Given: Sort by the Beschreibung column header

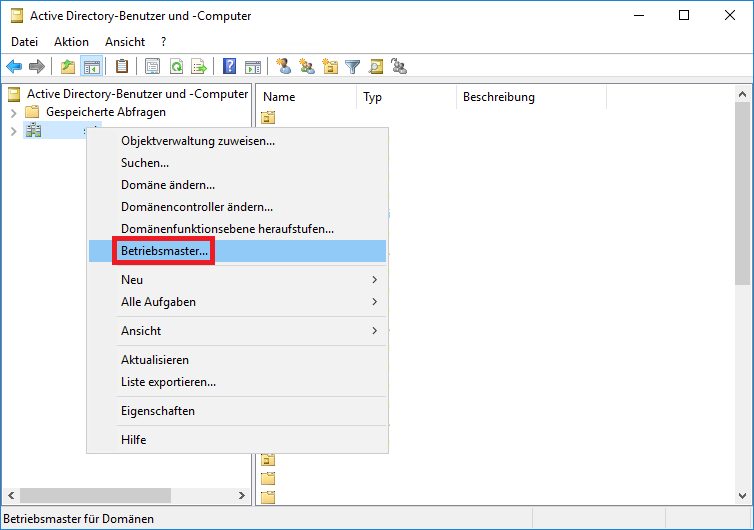Looking at the screenshot, I should (499, 97).
